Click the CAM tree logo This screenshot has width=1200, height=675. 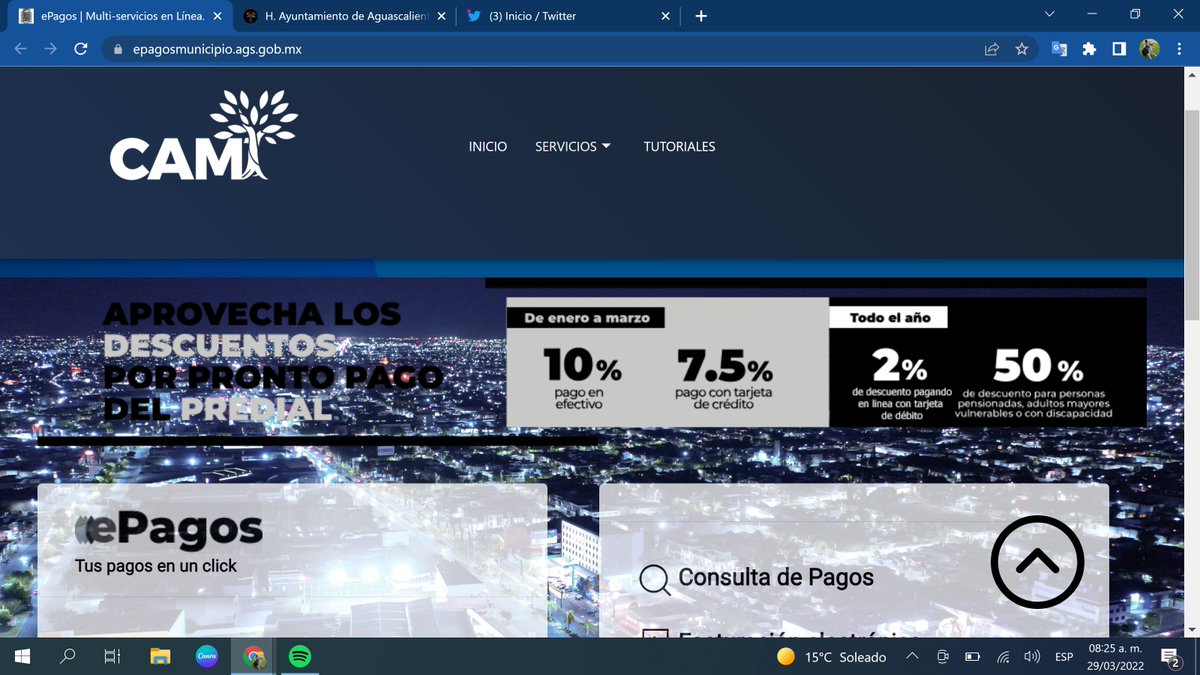(x=203, y=135)
